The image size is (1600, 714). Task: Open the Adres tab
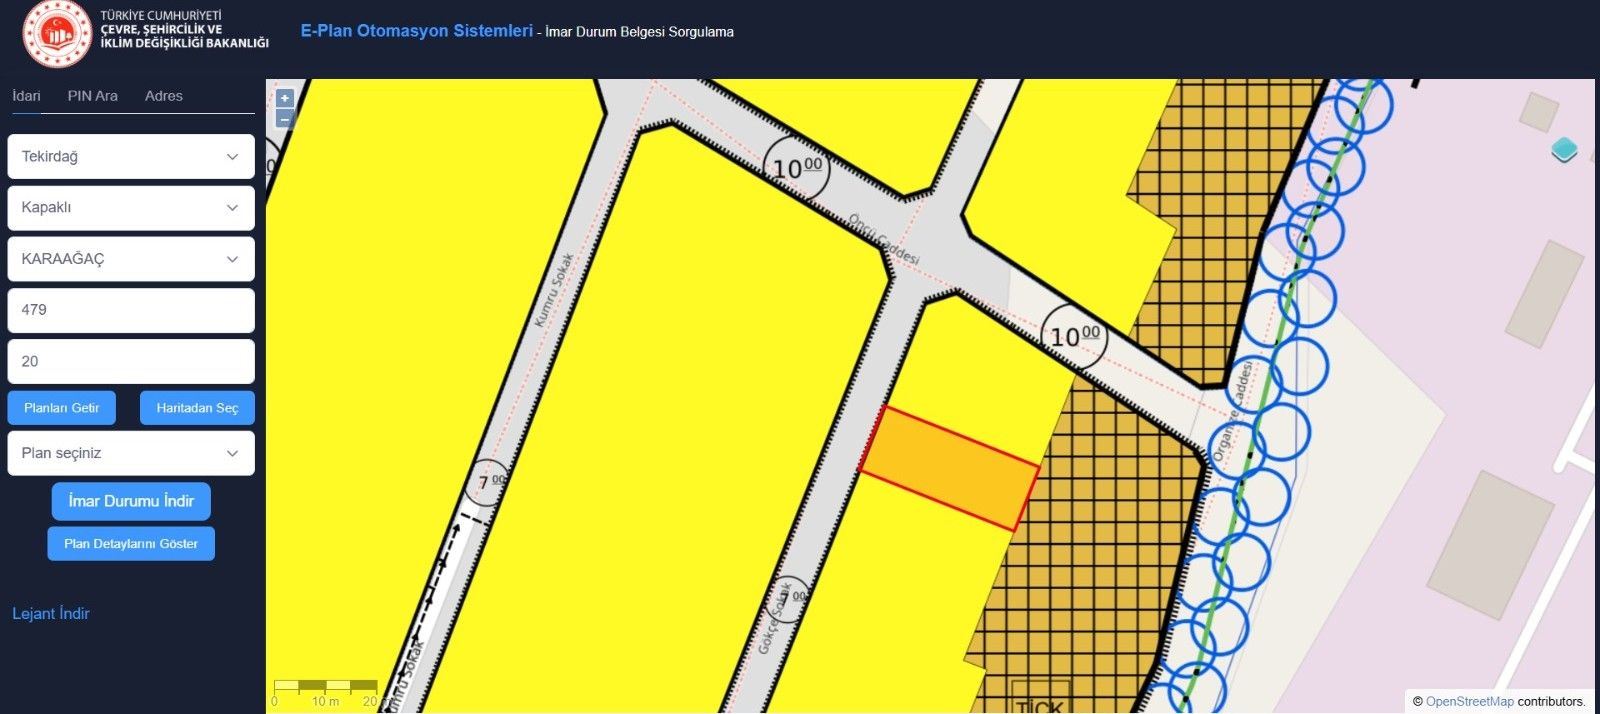tap(164, 96)
